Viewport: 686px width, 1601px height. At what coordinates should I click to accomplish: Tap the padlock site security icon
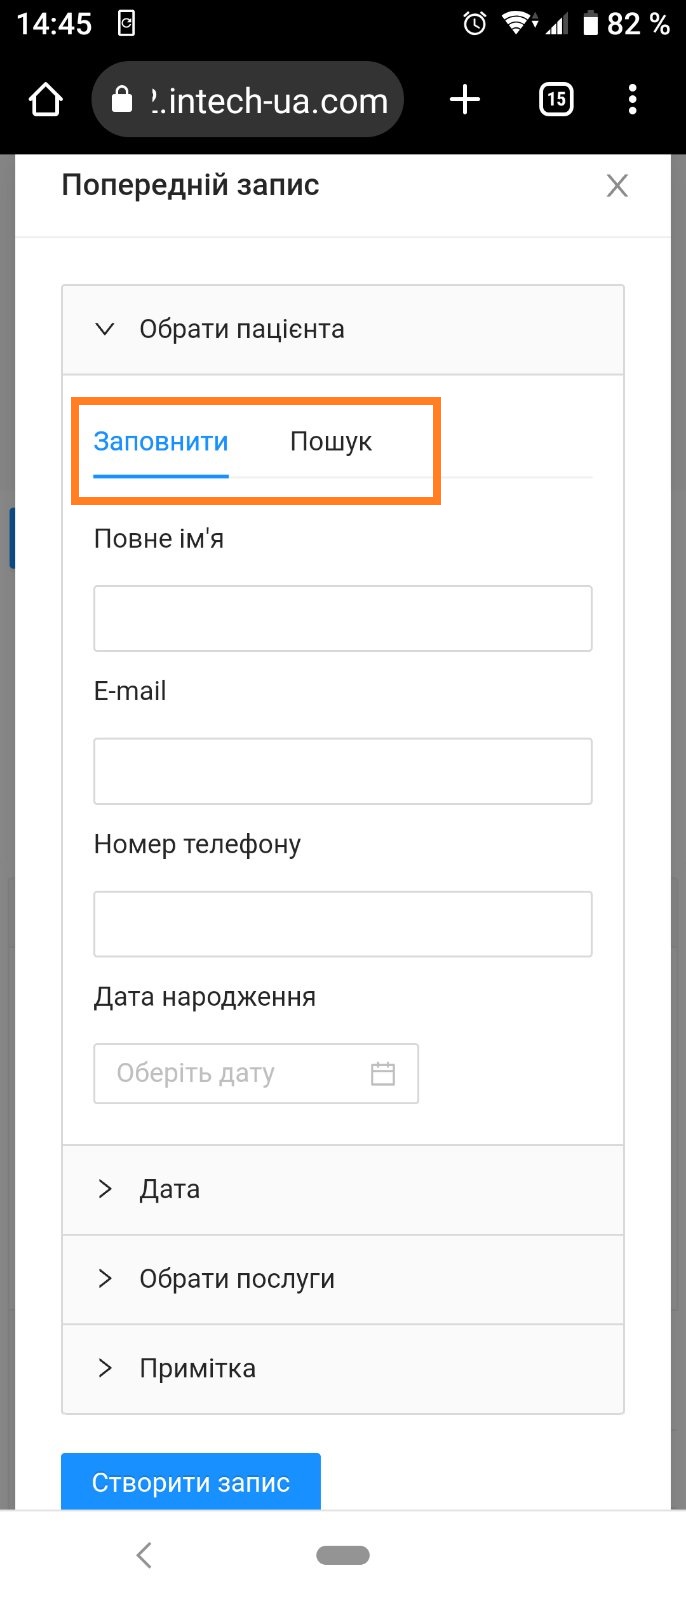pos(122,100)
